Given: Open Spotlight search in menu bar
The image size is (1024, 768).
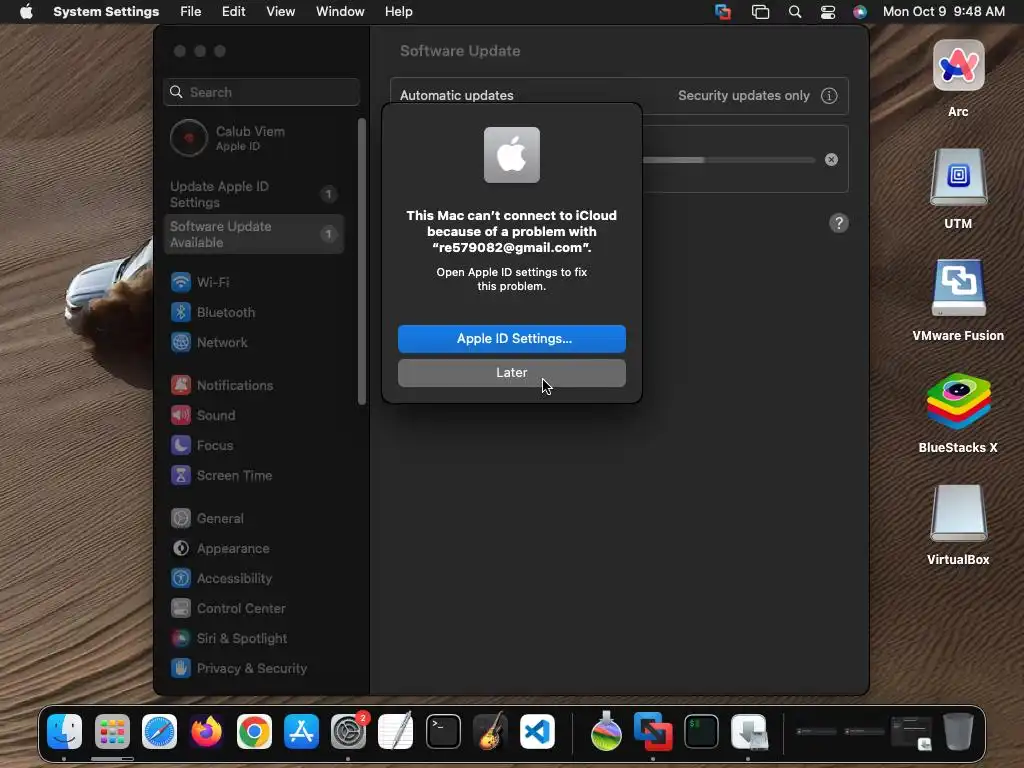Looking at the screenshot, I should [x=795, y=12].
